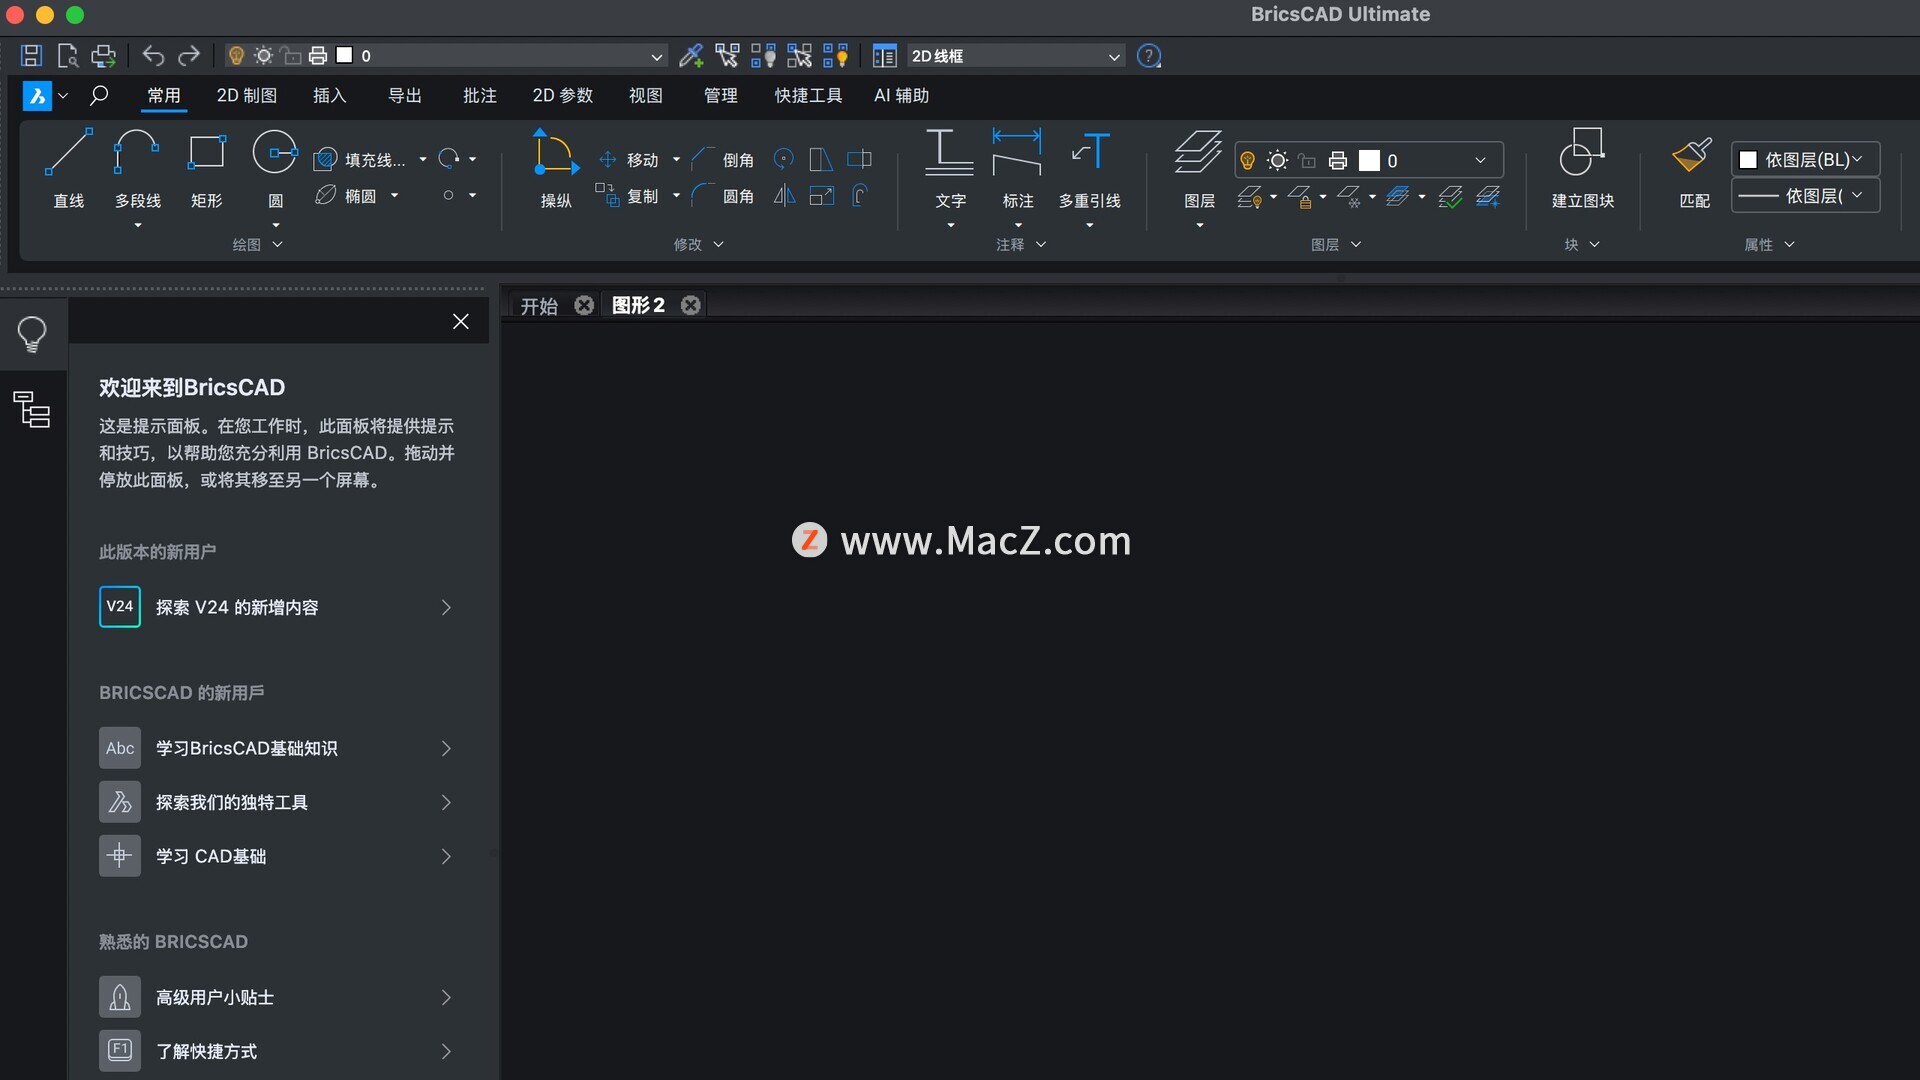Activate the Circle (圆) tool
The height and width of the screenshot is (1080, 1920).
(x=275, y=154)
